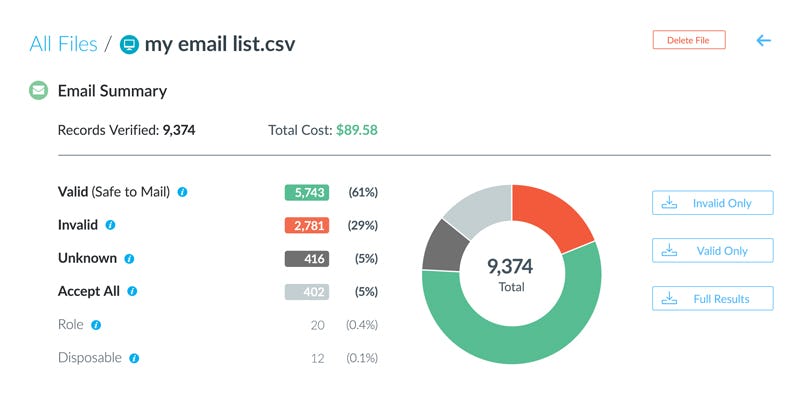The width and height of the screenshot is (800, 400).
Task: Open the All Files breadcrumb link
Action: click(x=63, y=44)
